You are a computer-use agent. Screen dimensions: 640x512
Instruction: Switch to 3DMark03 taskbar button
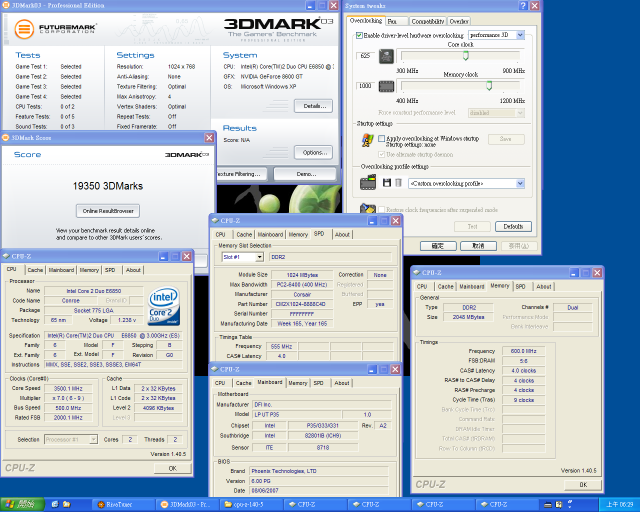(187, 505)
